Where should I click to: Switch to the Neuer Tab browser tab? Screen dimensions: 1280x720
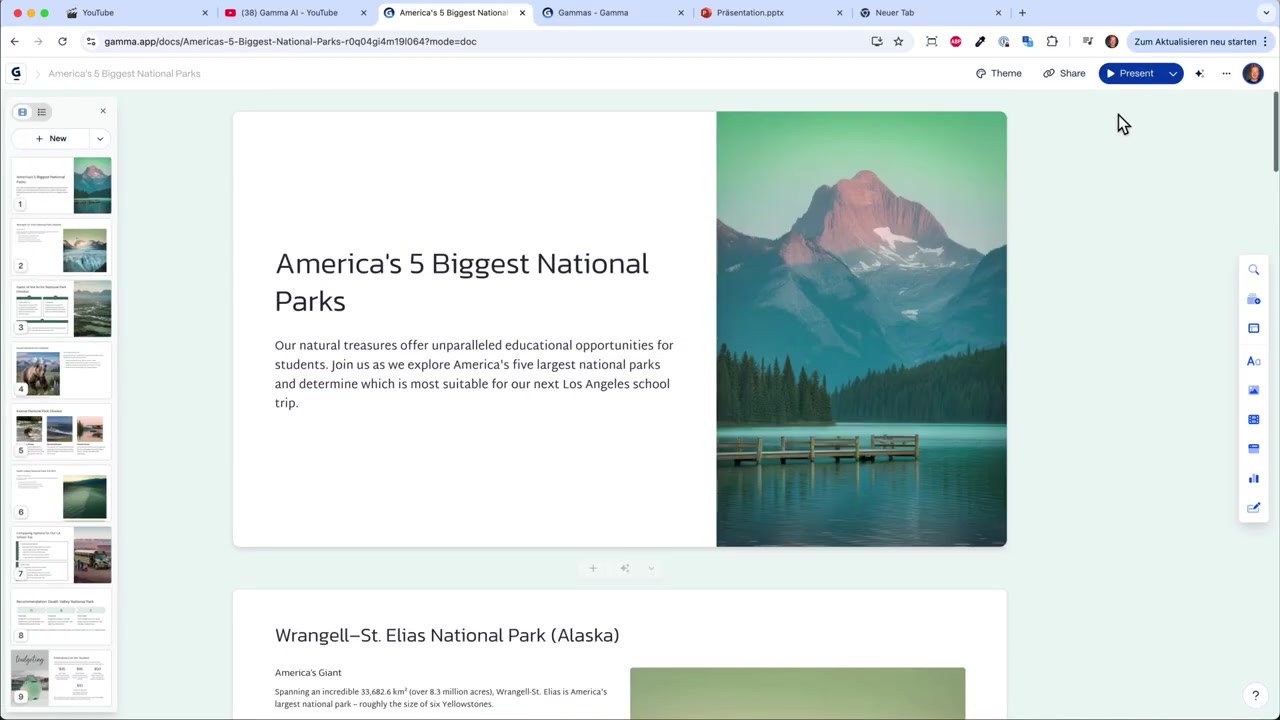point(930,13)
